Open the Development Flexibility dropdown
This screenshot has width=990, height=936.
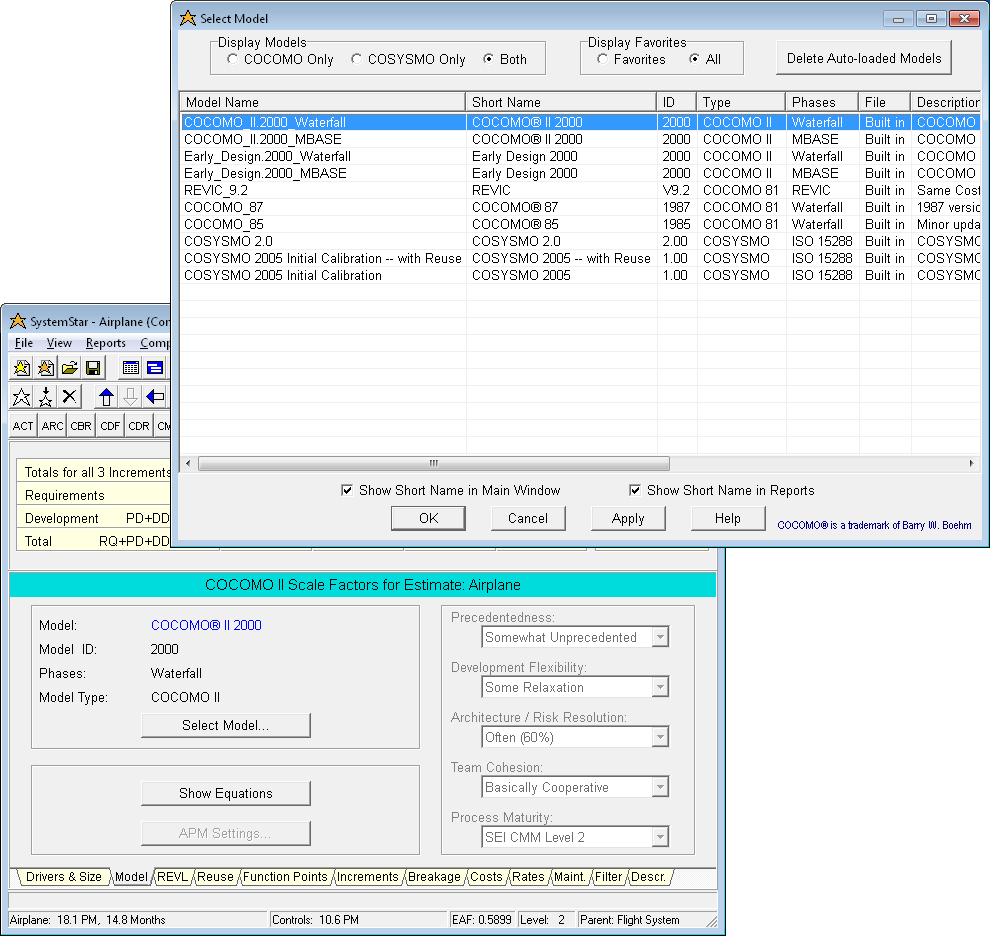point(660,687)
